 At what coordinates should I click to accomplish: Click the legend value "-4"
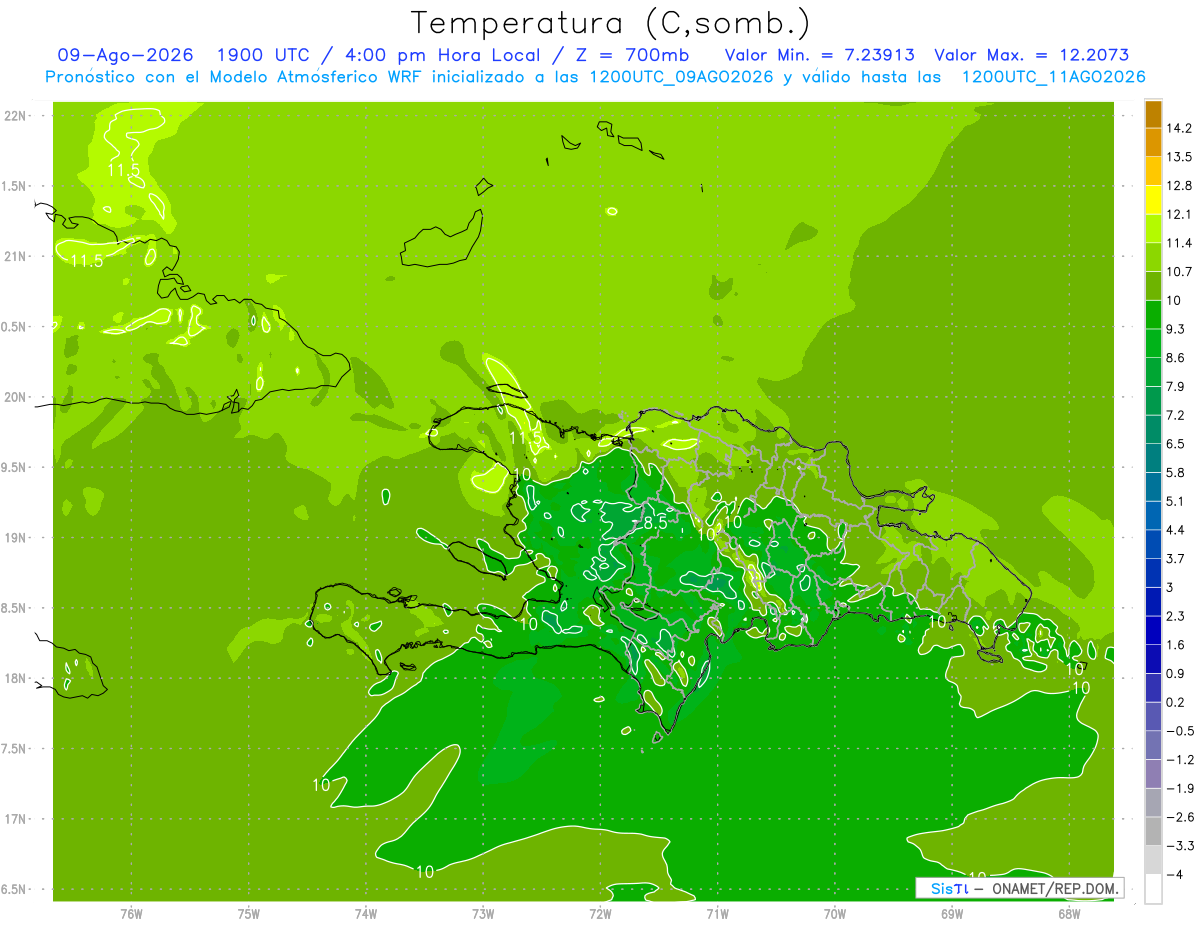(1177, 874)
